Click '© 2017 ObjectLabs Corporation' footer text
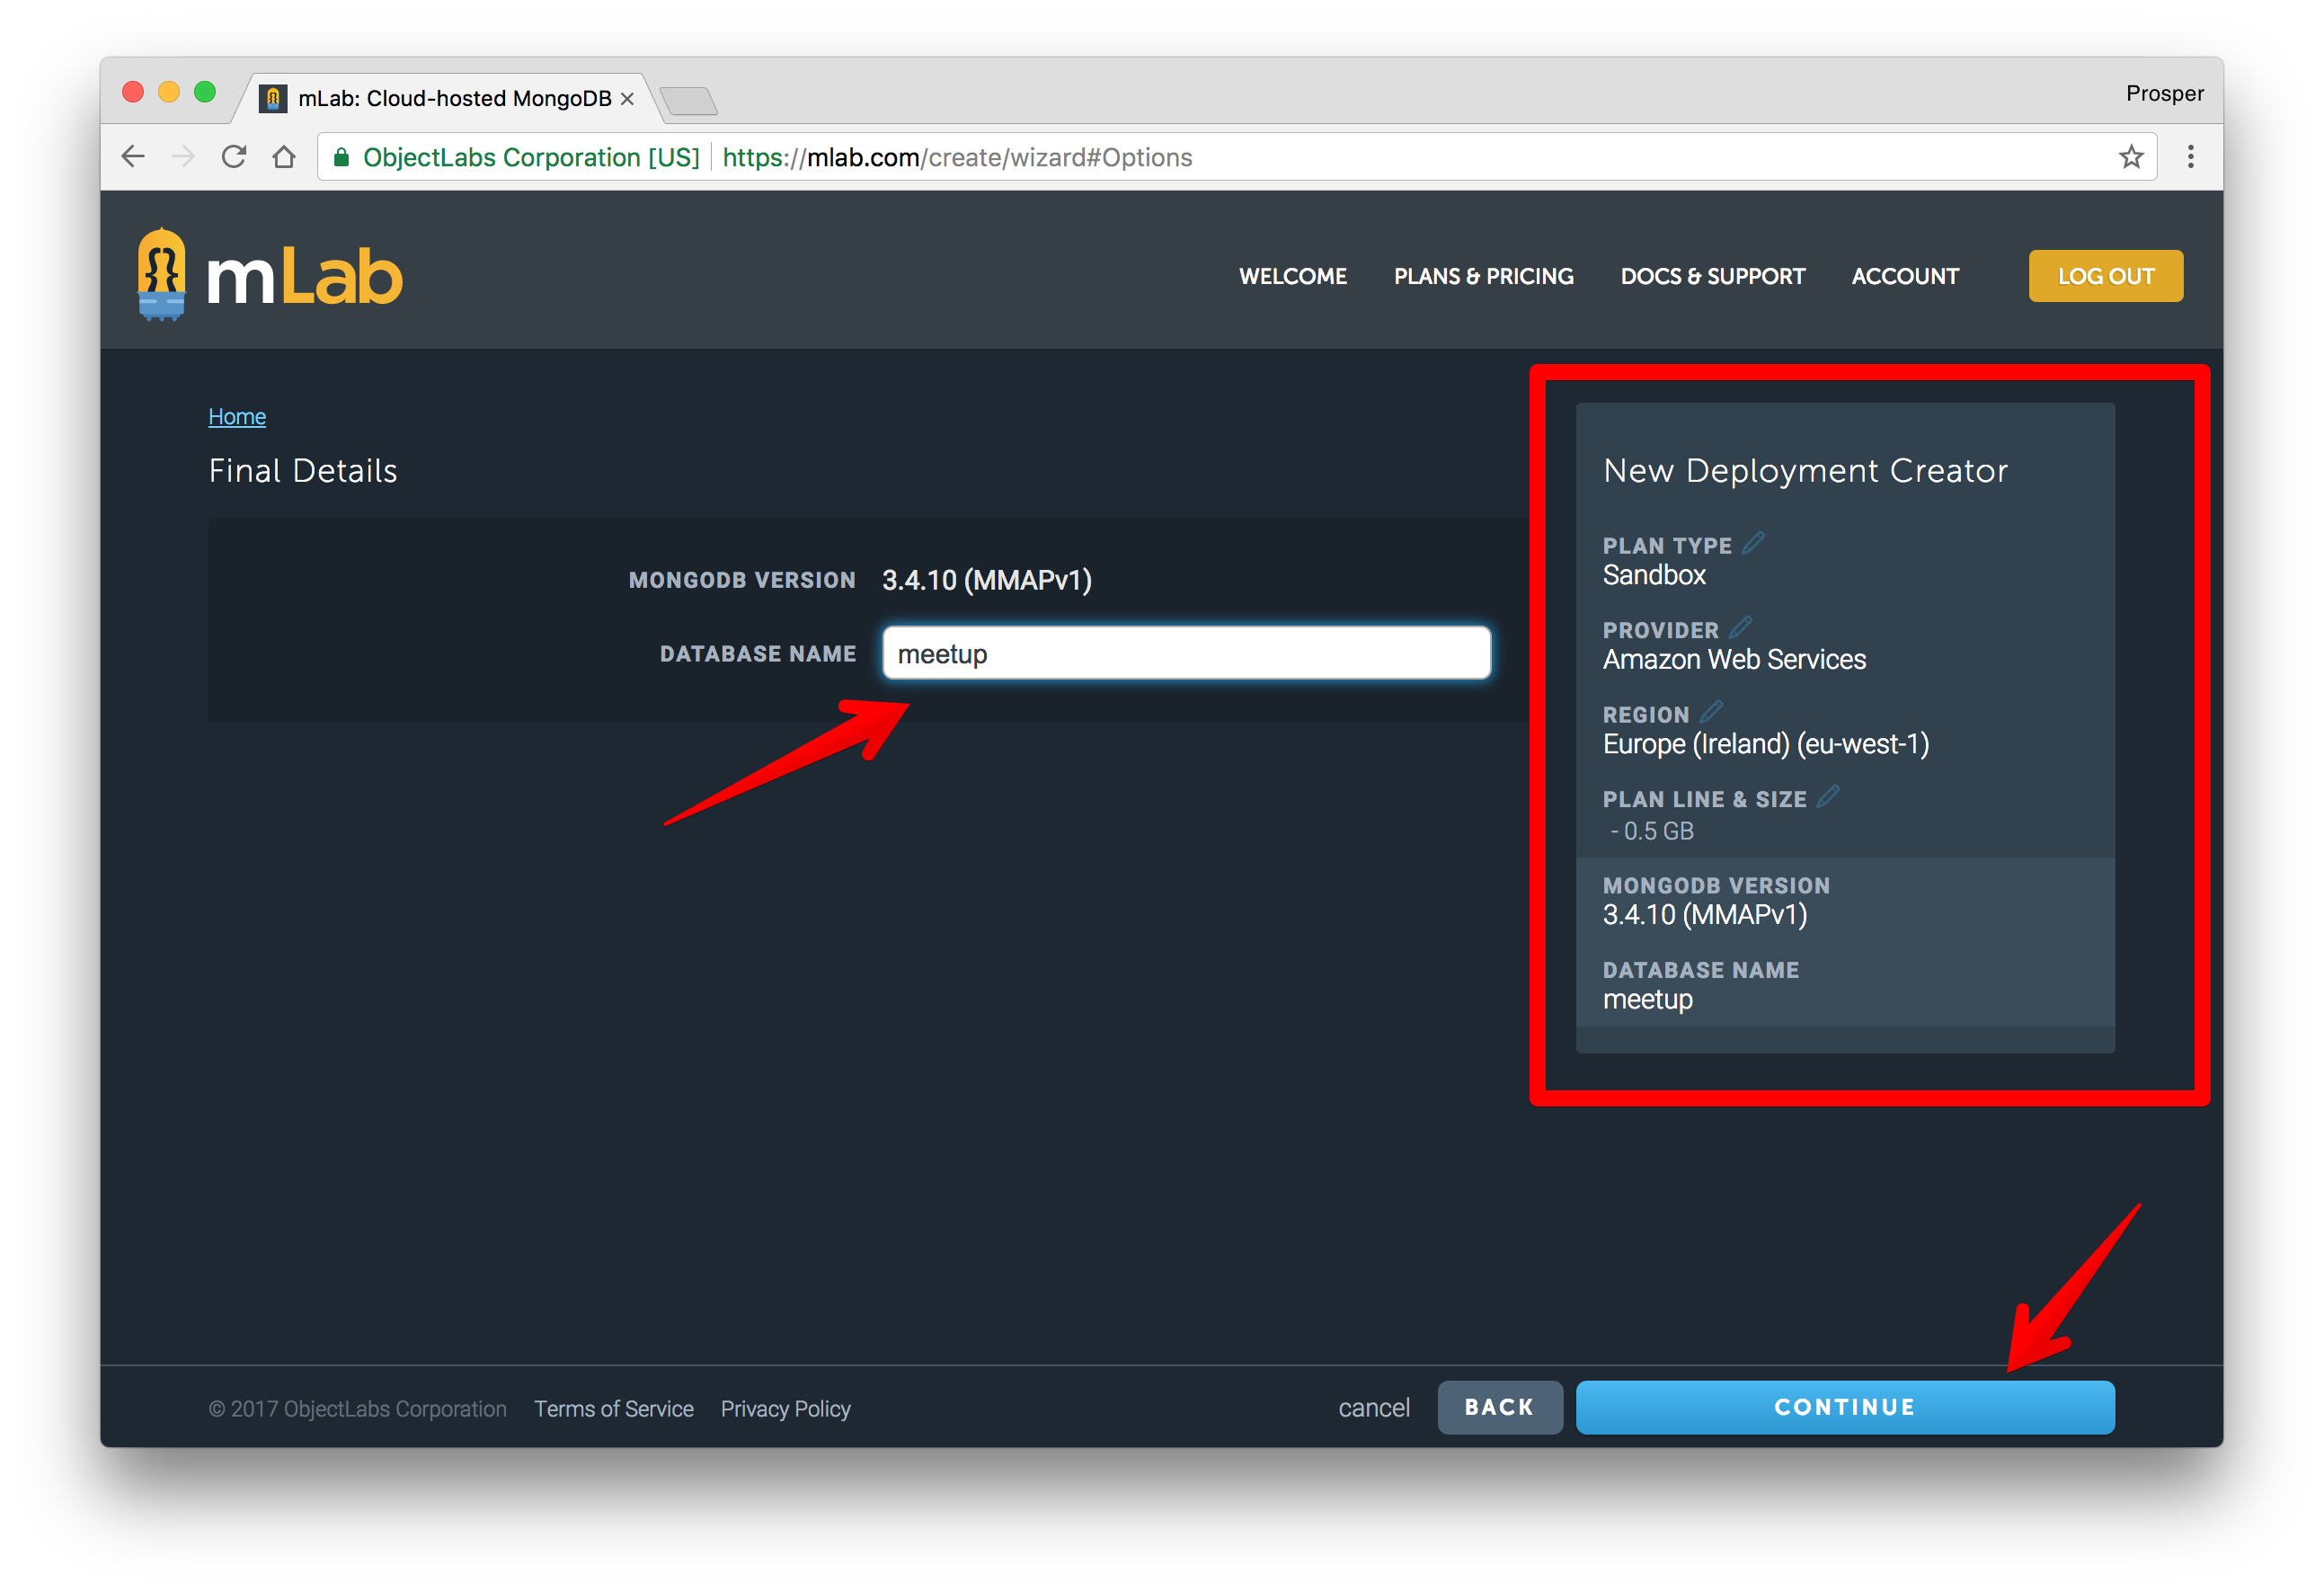 pyautogui.click(x=357, y=1408)
